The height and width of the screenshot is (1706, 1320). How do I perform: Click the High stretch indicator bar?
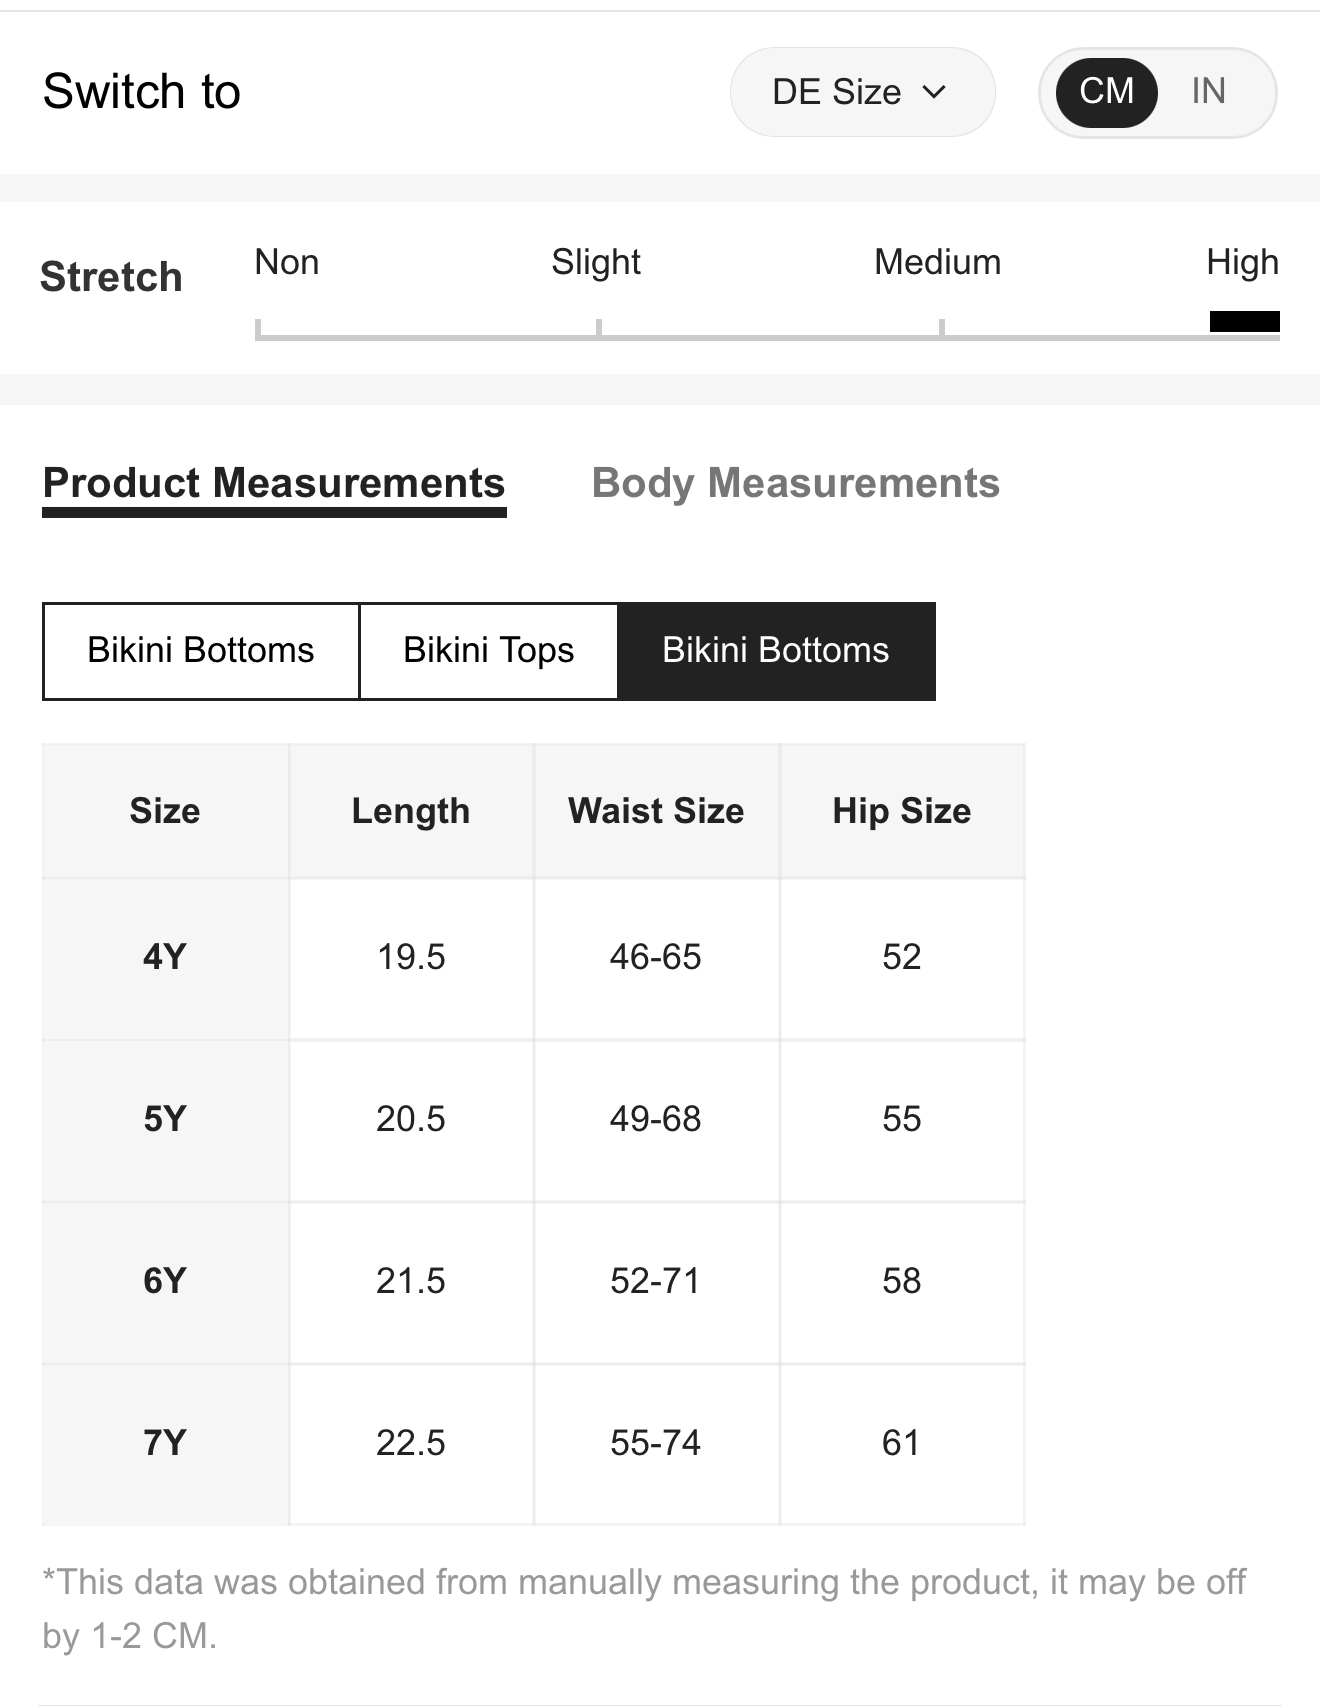pos(1244,321)
